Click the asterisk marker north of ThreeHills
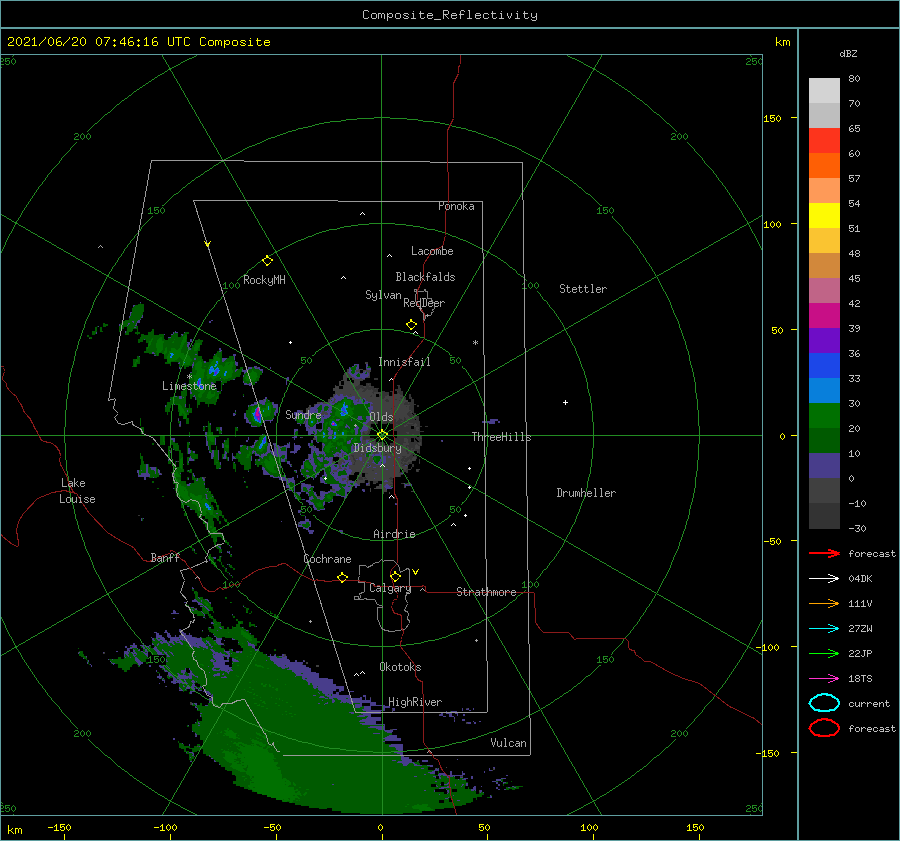900x841 pixels. point(475,343)
